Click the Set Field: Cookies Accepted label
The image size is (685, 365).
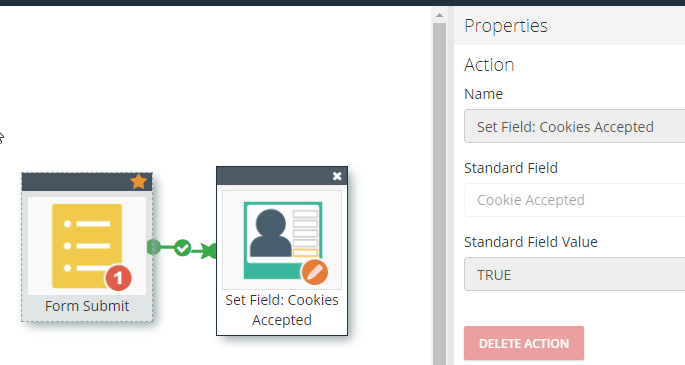click(282, 310)
